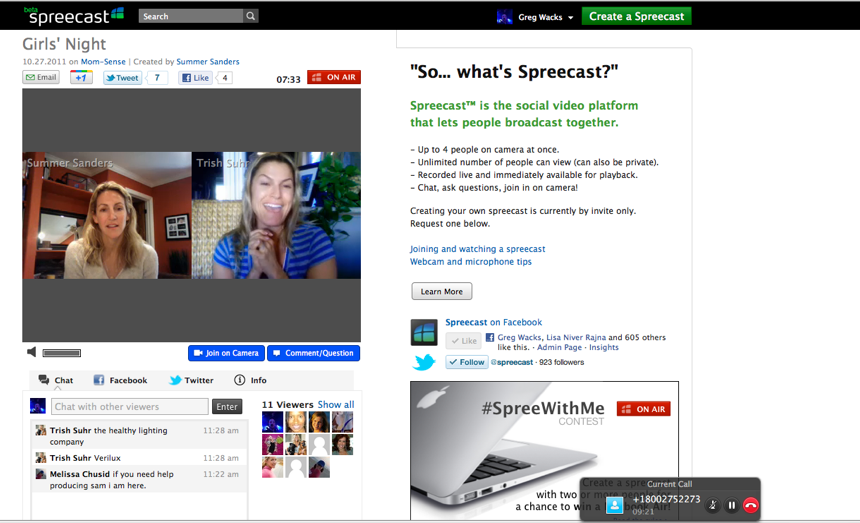This screenshot has height=523, width=860.
Task: Click Trish Suhr avatar beside healthy lighting message
Action: pos(41,430)
